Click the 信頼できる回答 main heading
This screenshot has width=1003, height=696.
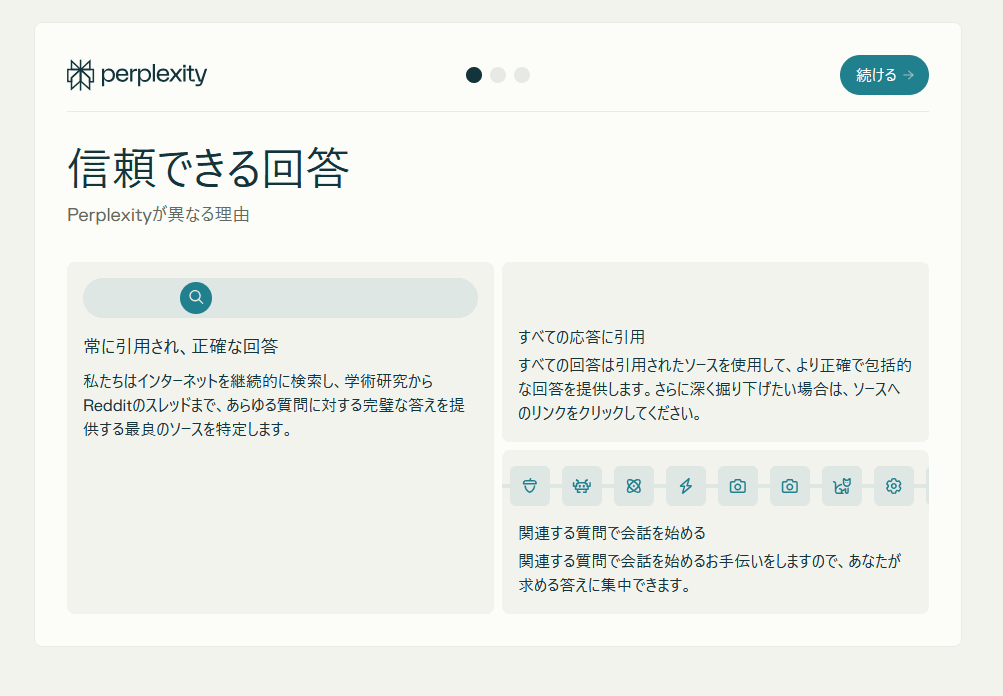tap(209, 169)
